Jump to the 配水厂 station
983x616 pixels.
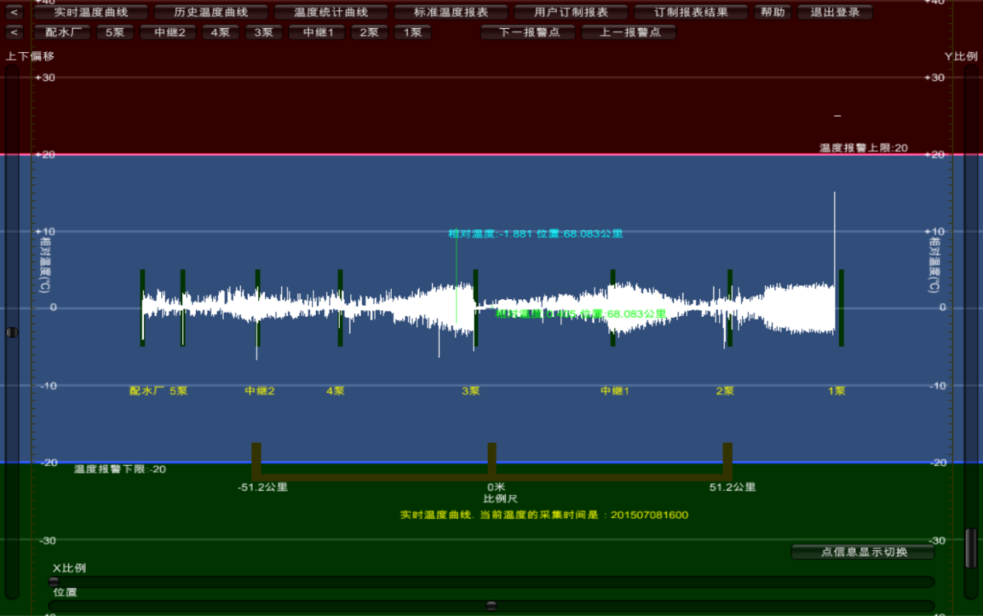[61, 32]
